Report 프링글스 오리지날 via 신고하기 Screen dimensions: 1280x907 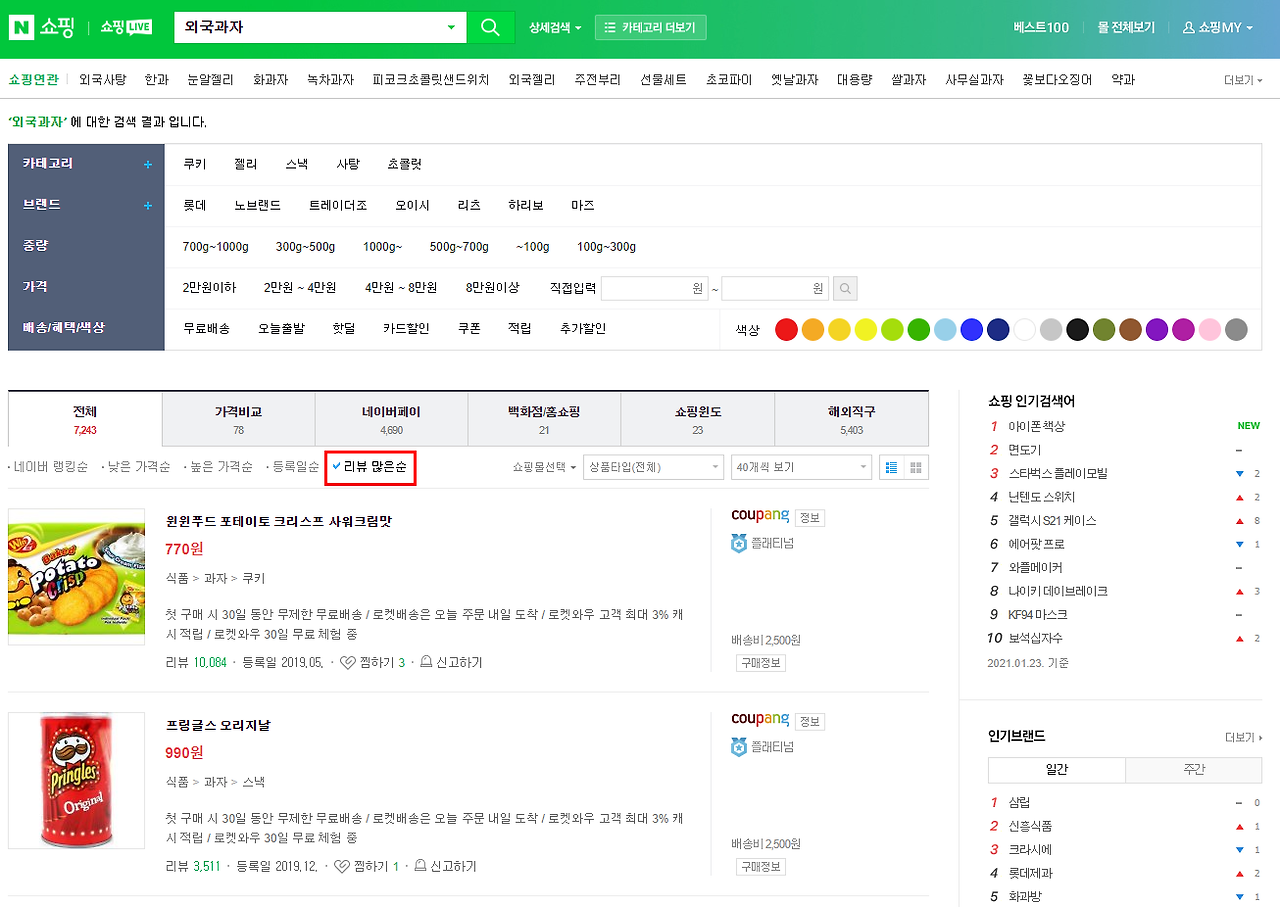point(445,866)
